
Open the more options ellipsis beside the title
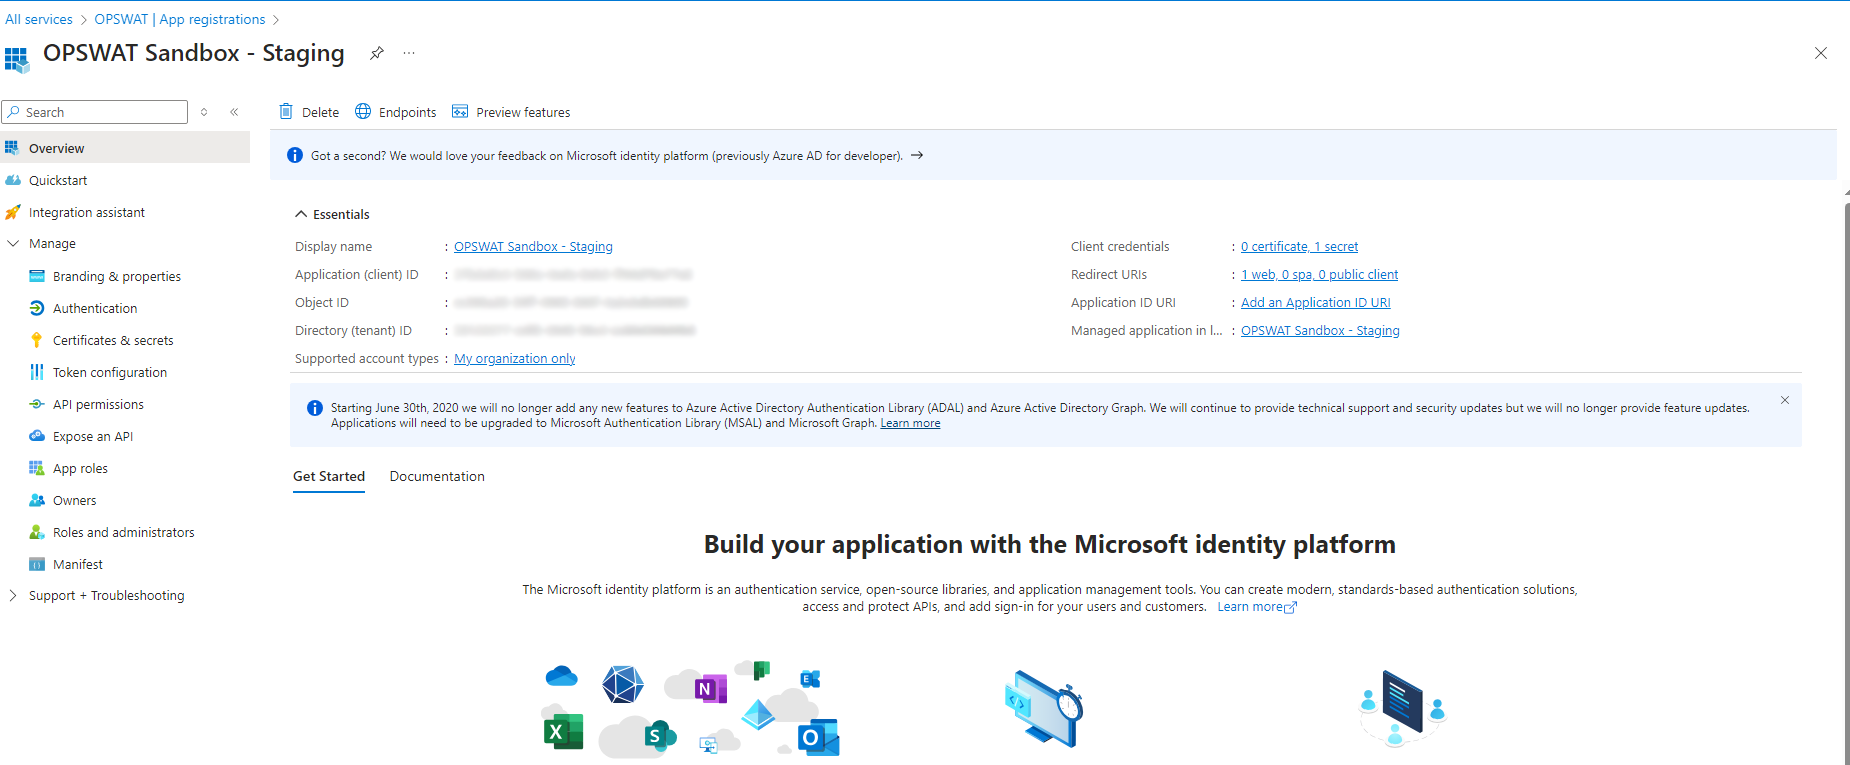(x=409, y=53)
